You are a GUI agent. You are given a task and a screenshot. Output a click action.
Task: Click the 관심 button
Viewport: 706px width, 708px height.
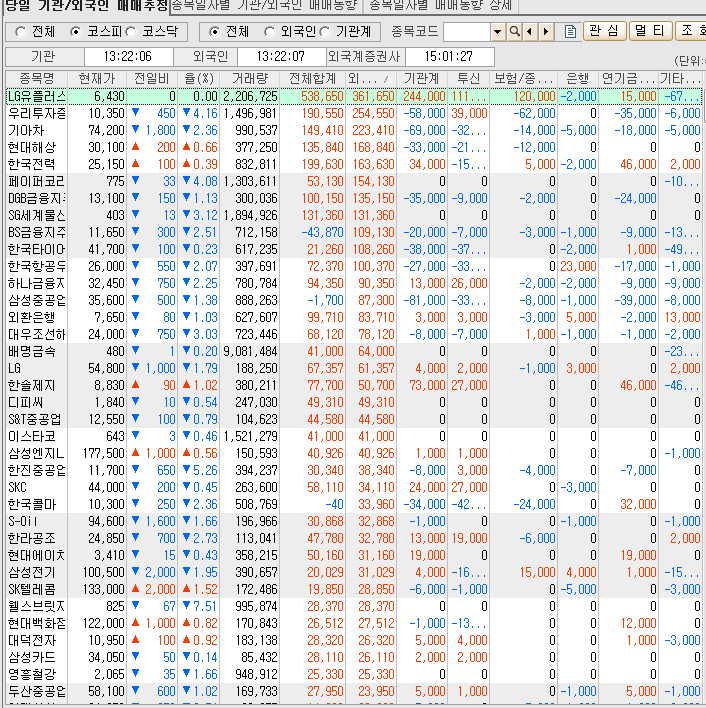pyautogui.click(x=604, y=31)
